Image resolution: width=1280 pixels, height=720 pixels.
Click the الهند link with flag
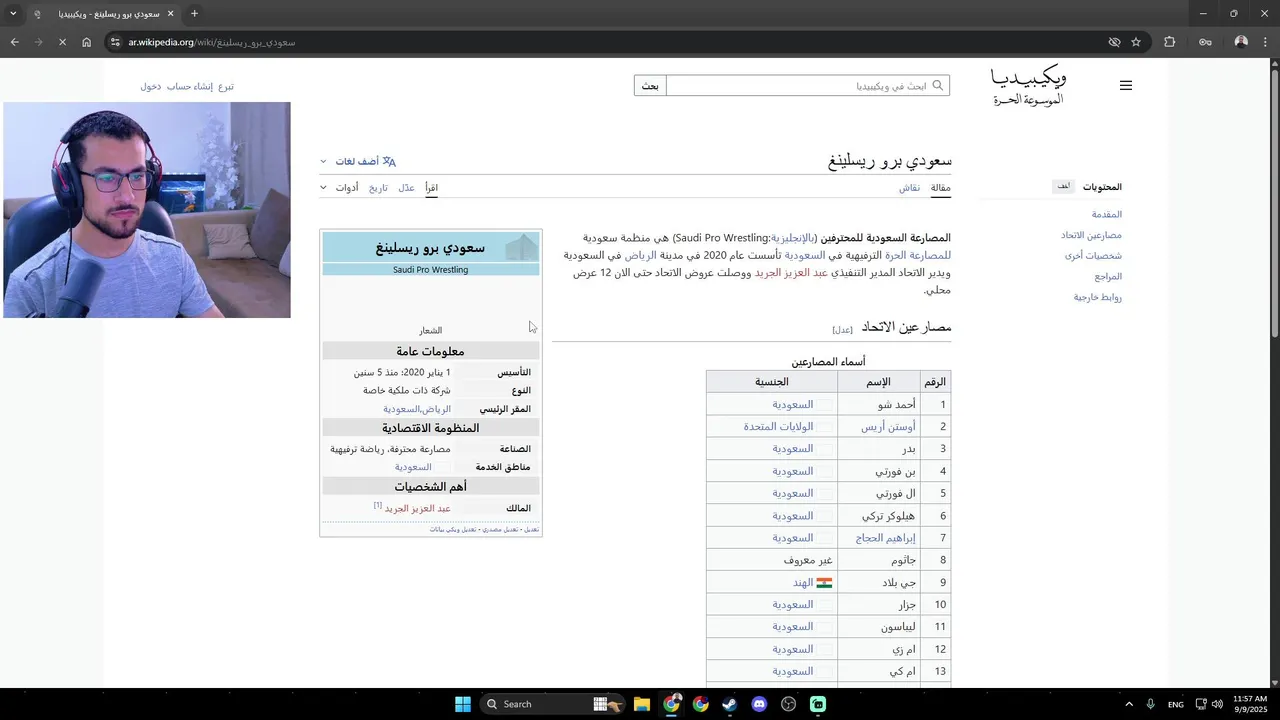pos(803,582)
